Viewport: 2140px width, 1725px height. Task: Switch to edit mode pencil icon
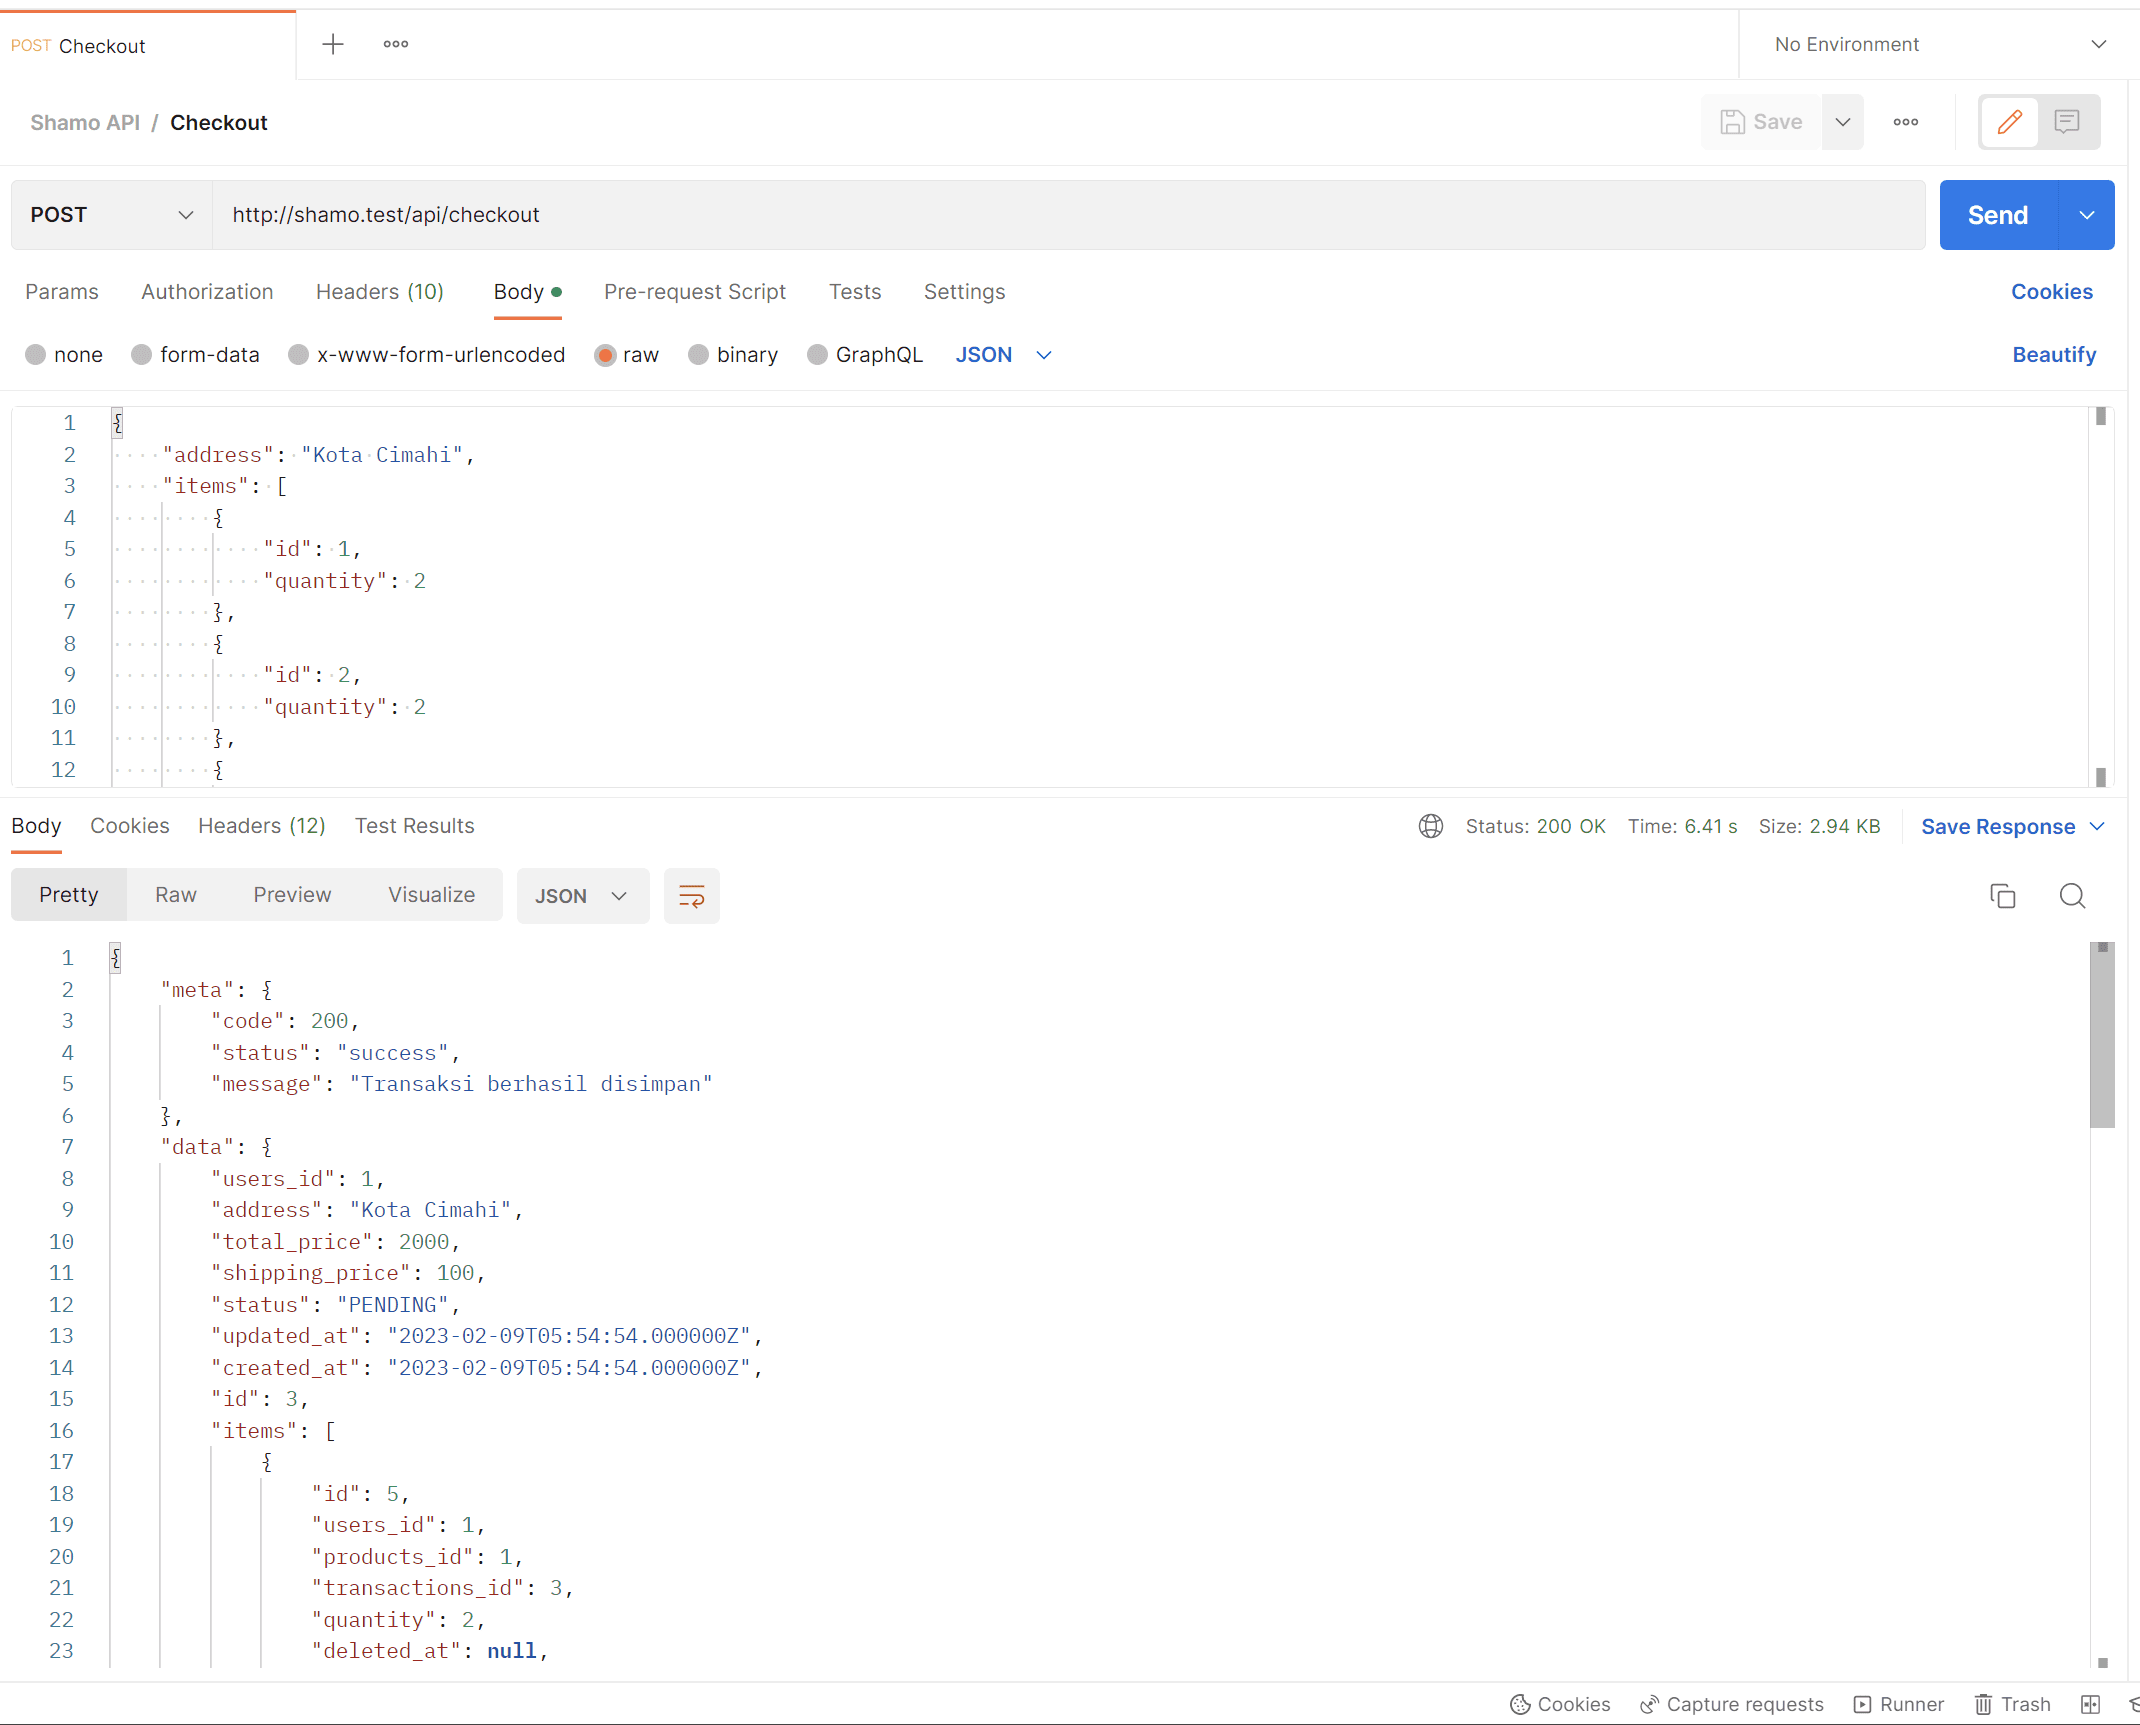tap(2010, 122)
